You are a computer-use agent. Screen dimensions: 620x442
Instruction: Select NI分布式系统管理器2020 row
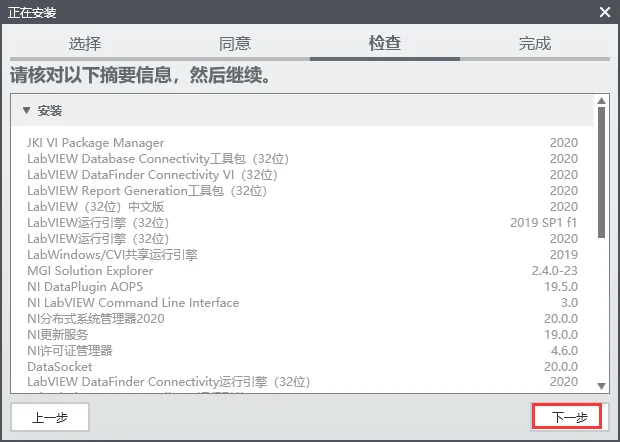(x=302, y=319)
